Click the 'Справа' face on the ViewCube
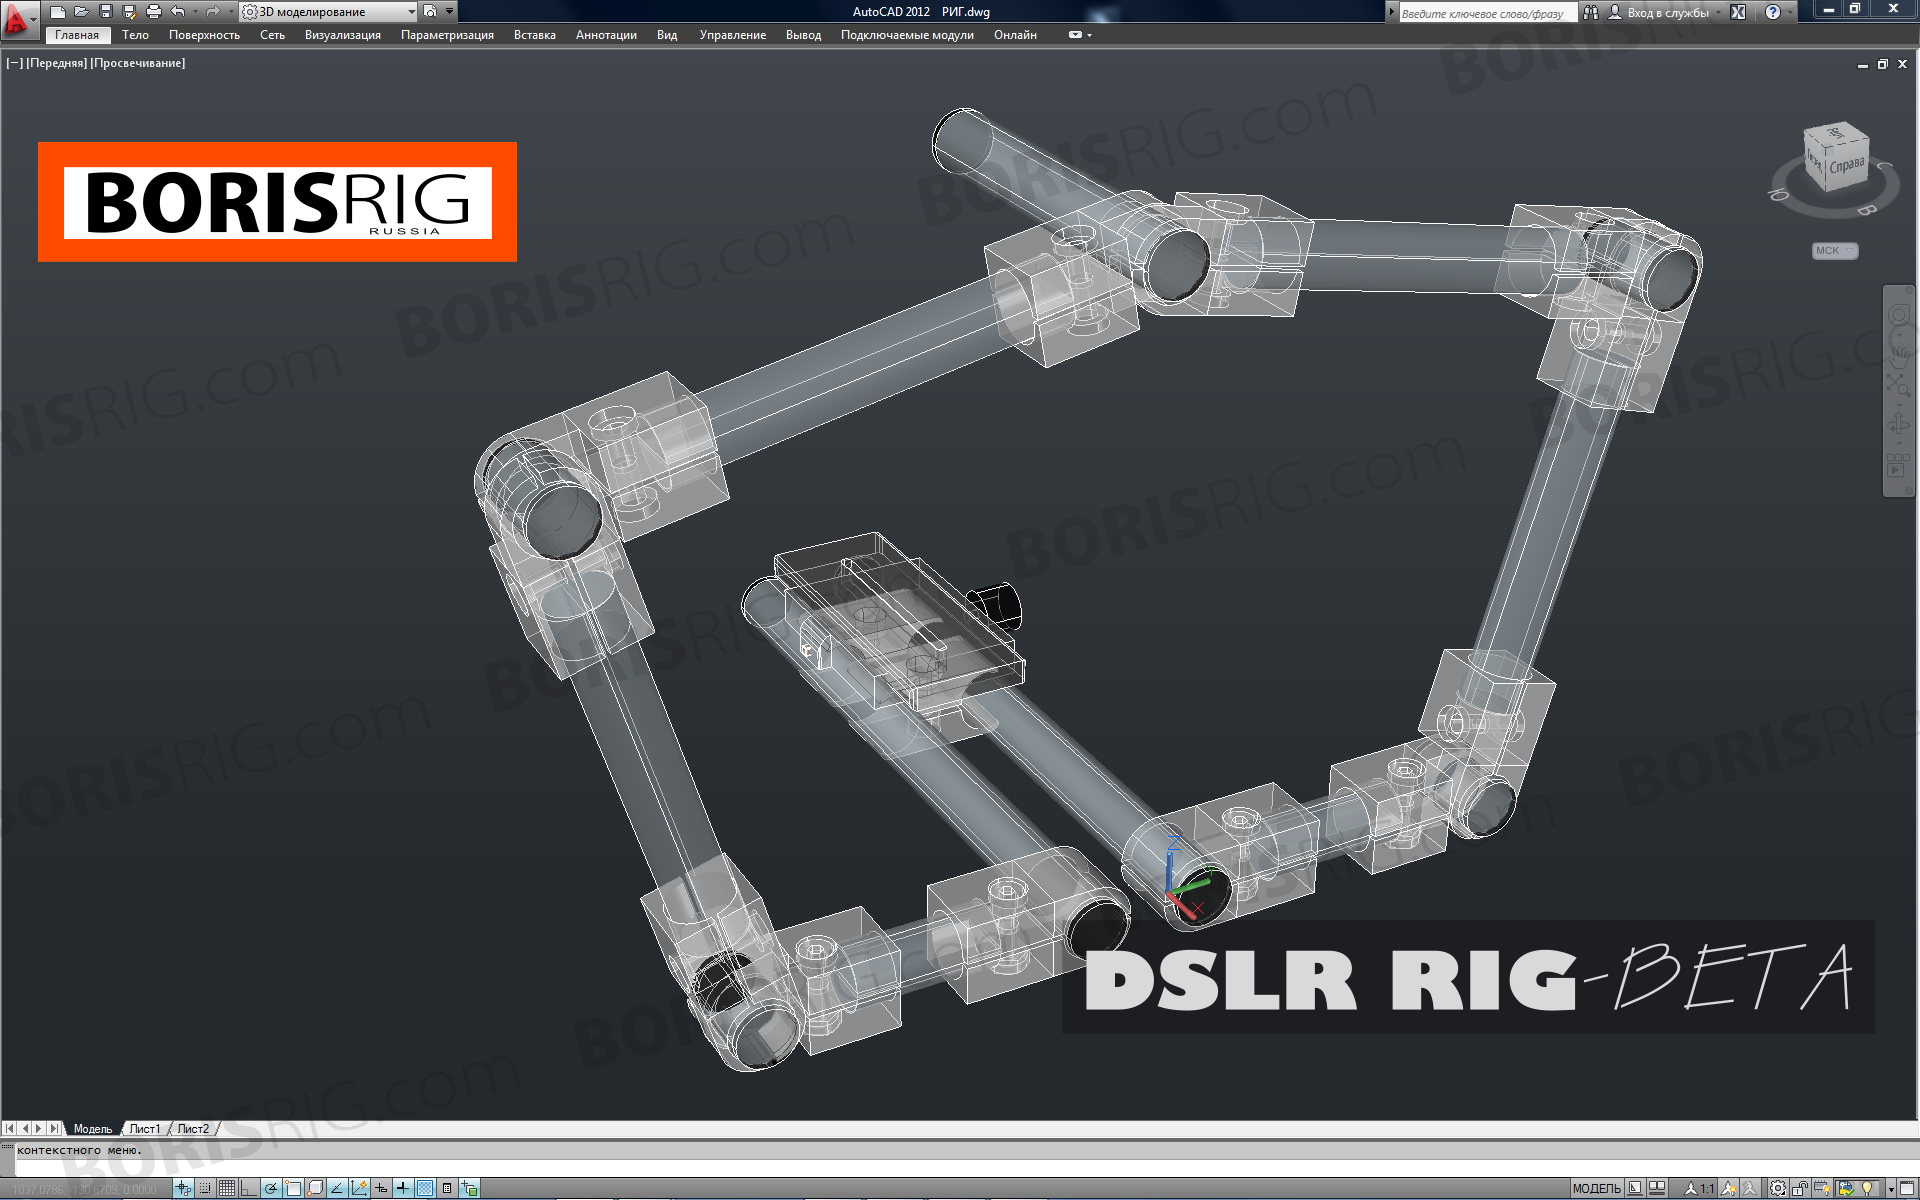Image resolution: width=1920 pixels, height=1200 pixels. (1847, 166)
